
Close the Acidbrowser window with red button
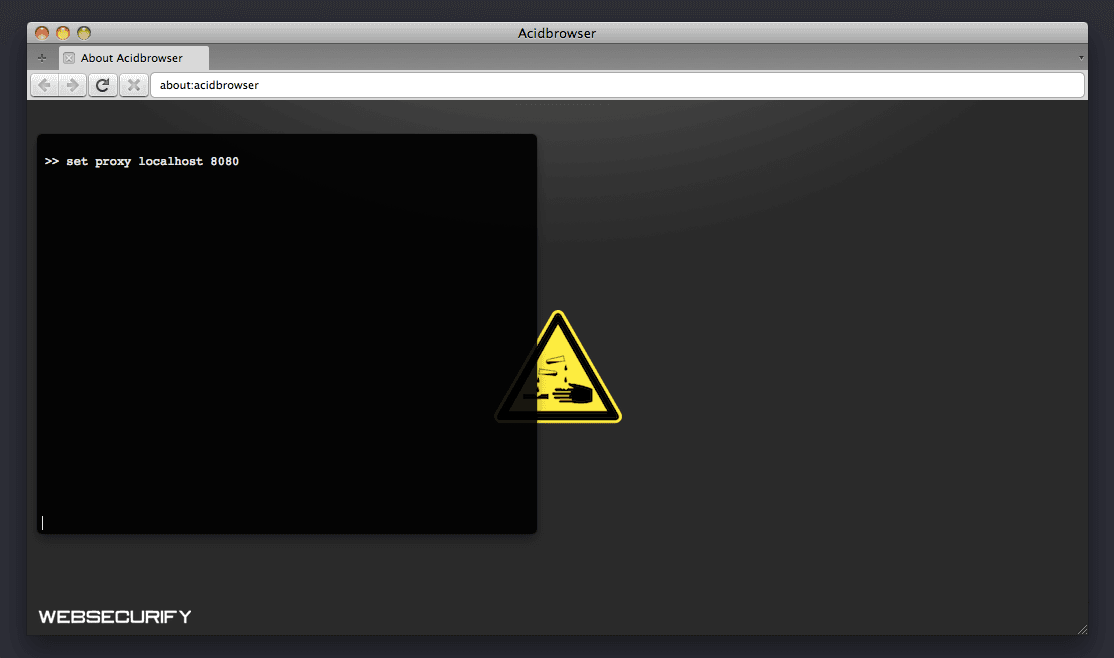(x=42, y=33)
